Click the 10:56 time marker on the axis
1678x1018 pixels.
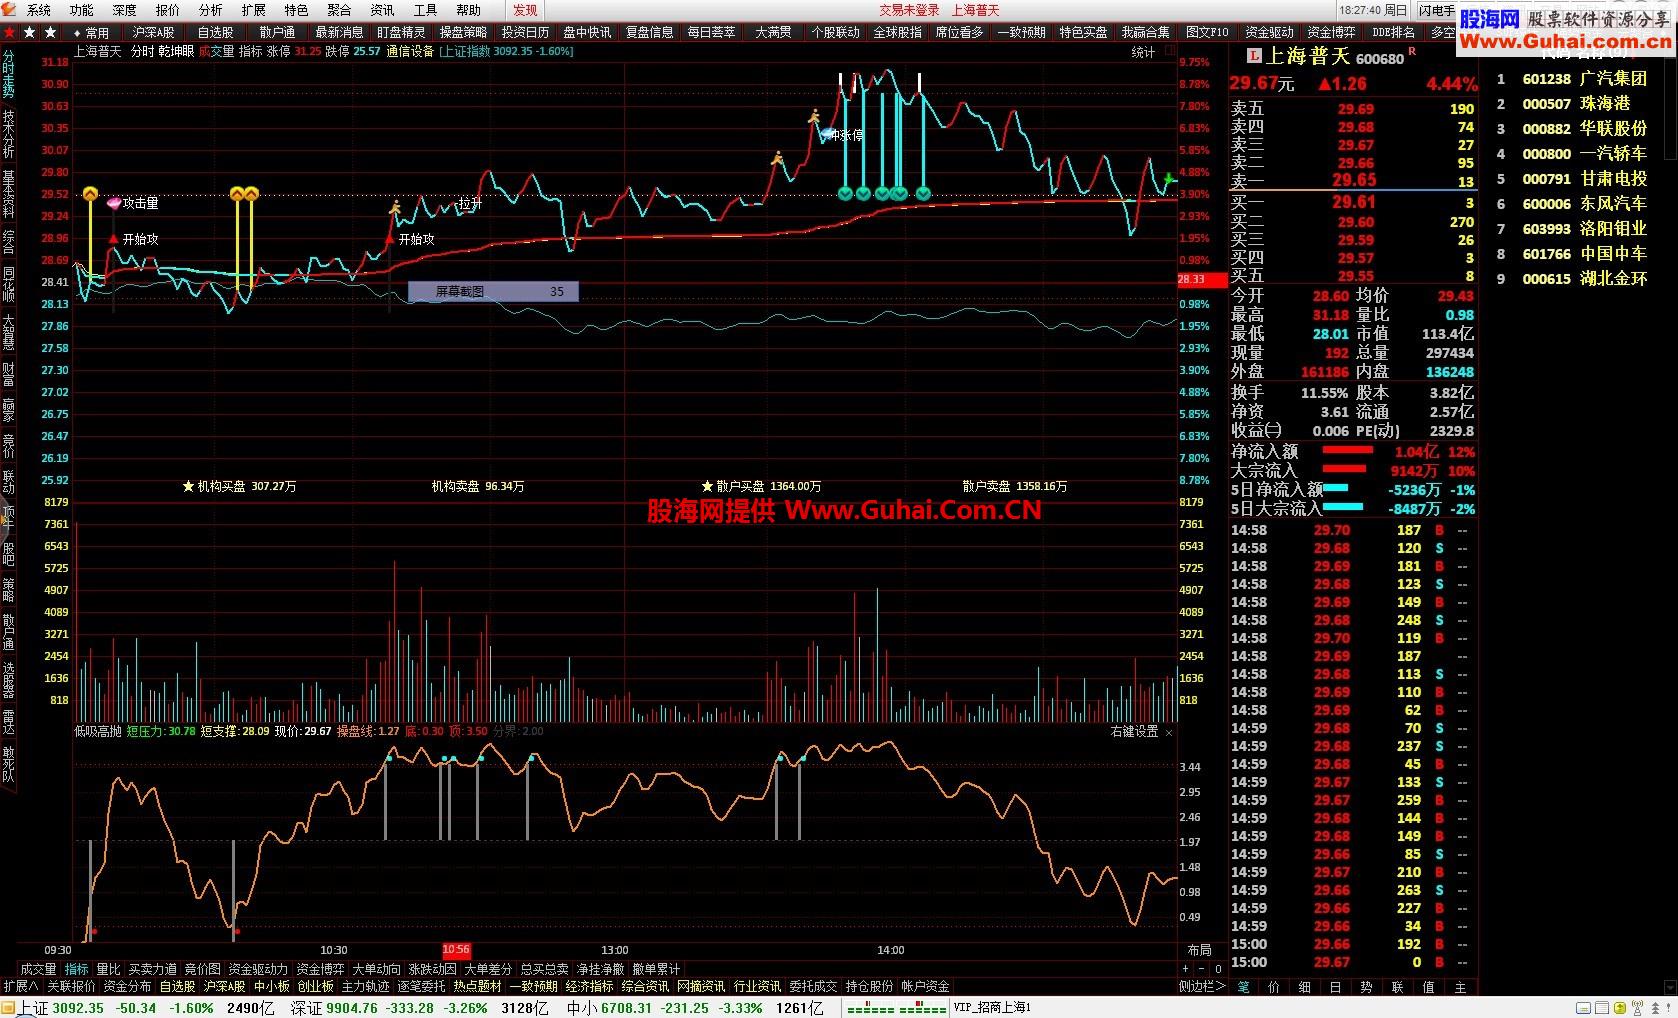pyautogui.click(x=456, y=950)
